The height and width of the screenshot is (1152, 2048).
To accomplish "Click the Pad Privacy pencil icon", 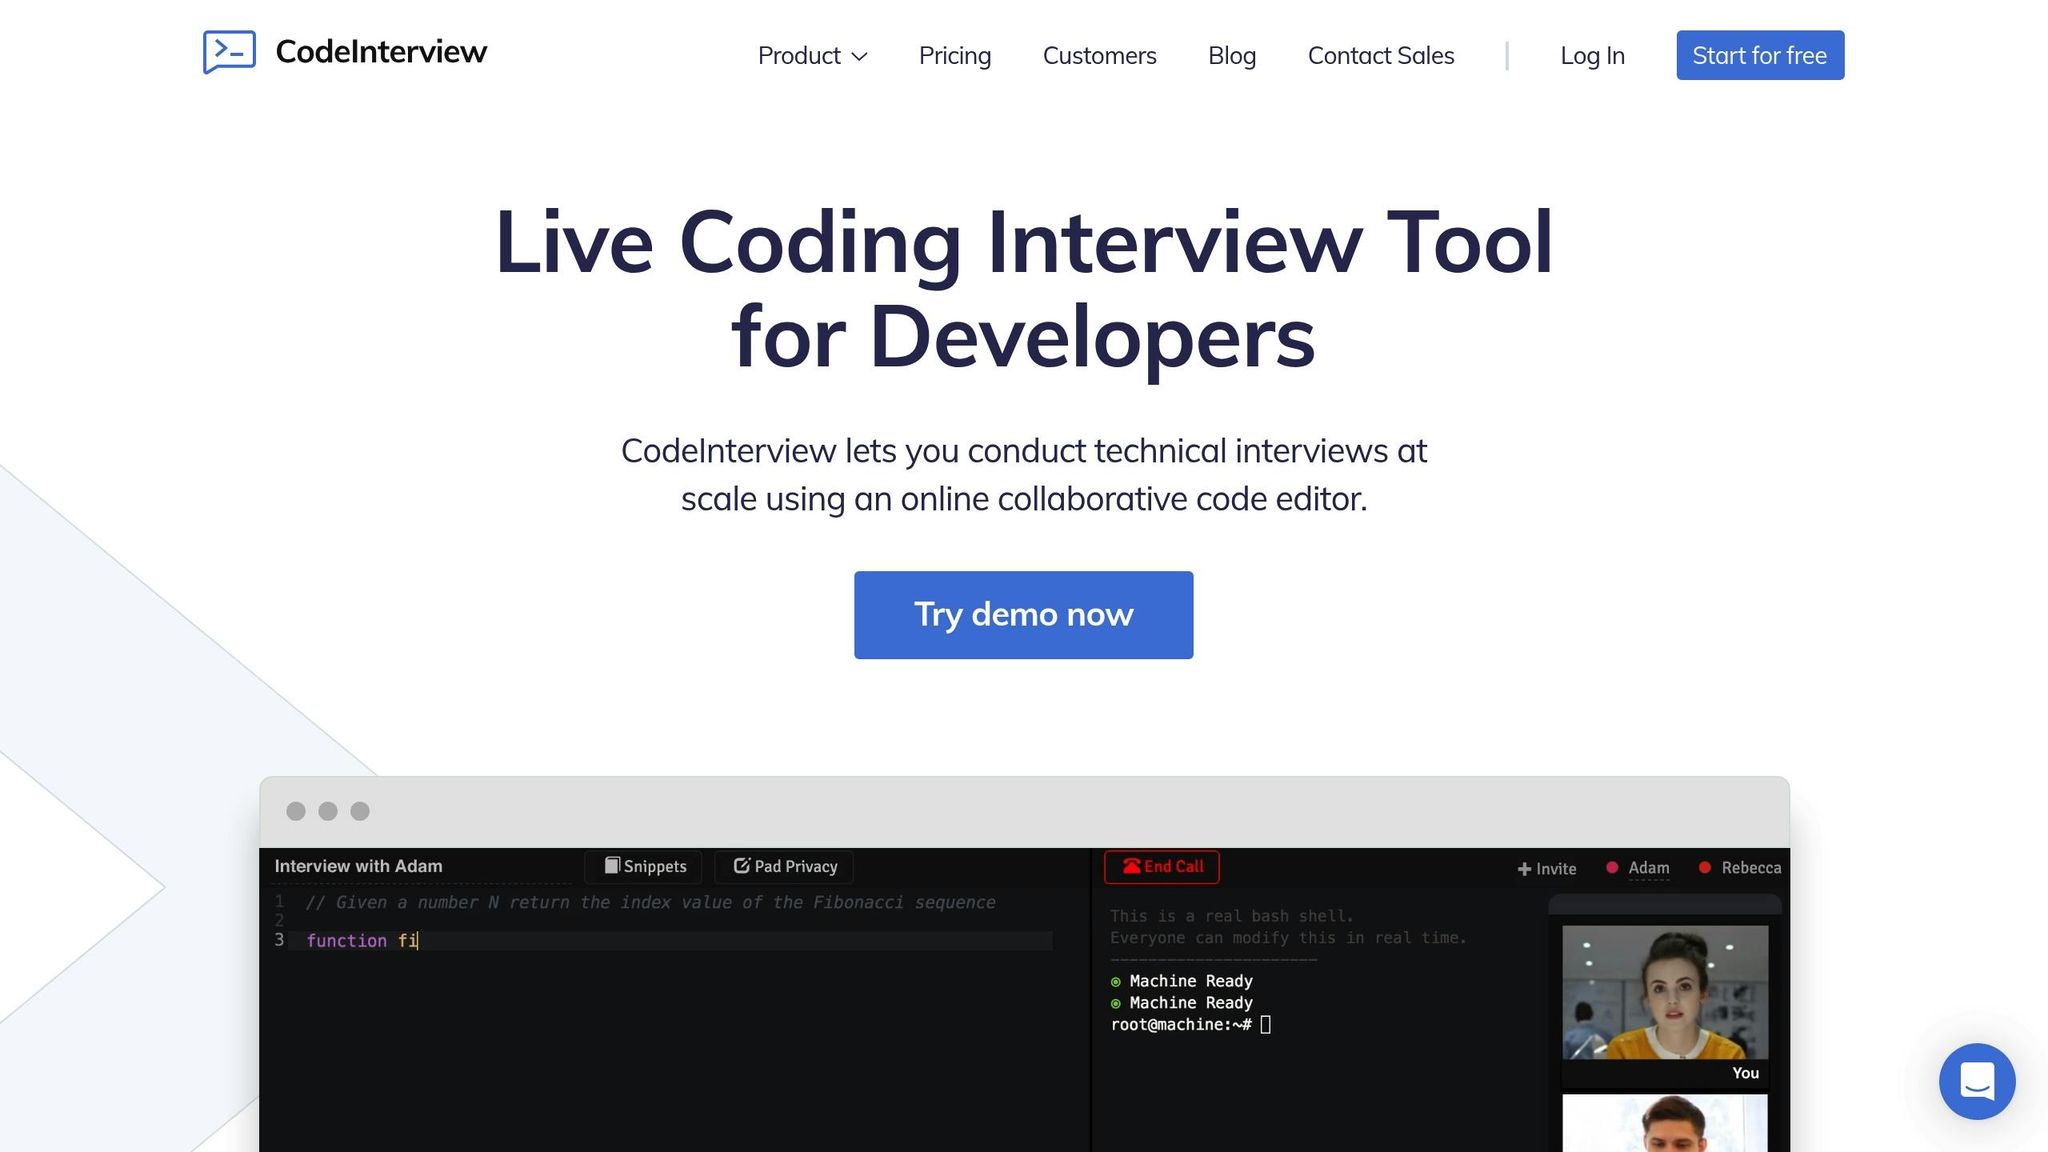I will tap(742, 866).
